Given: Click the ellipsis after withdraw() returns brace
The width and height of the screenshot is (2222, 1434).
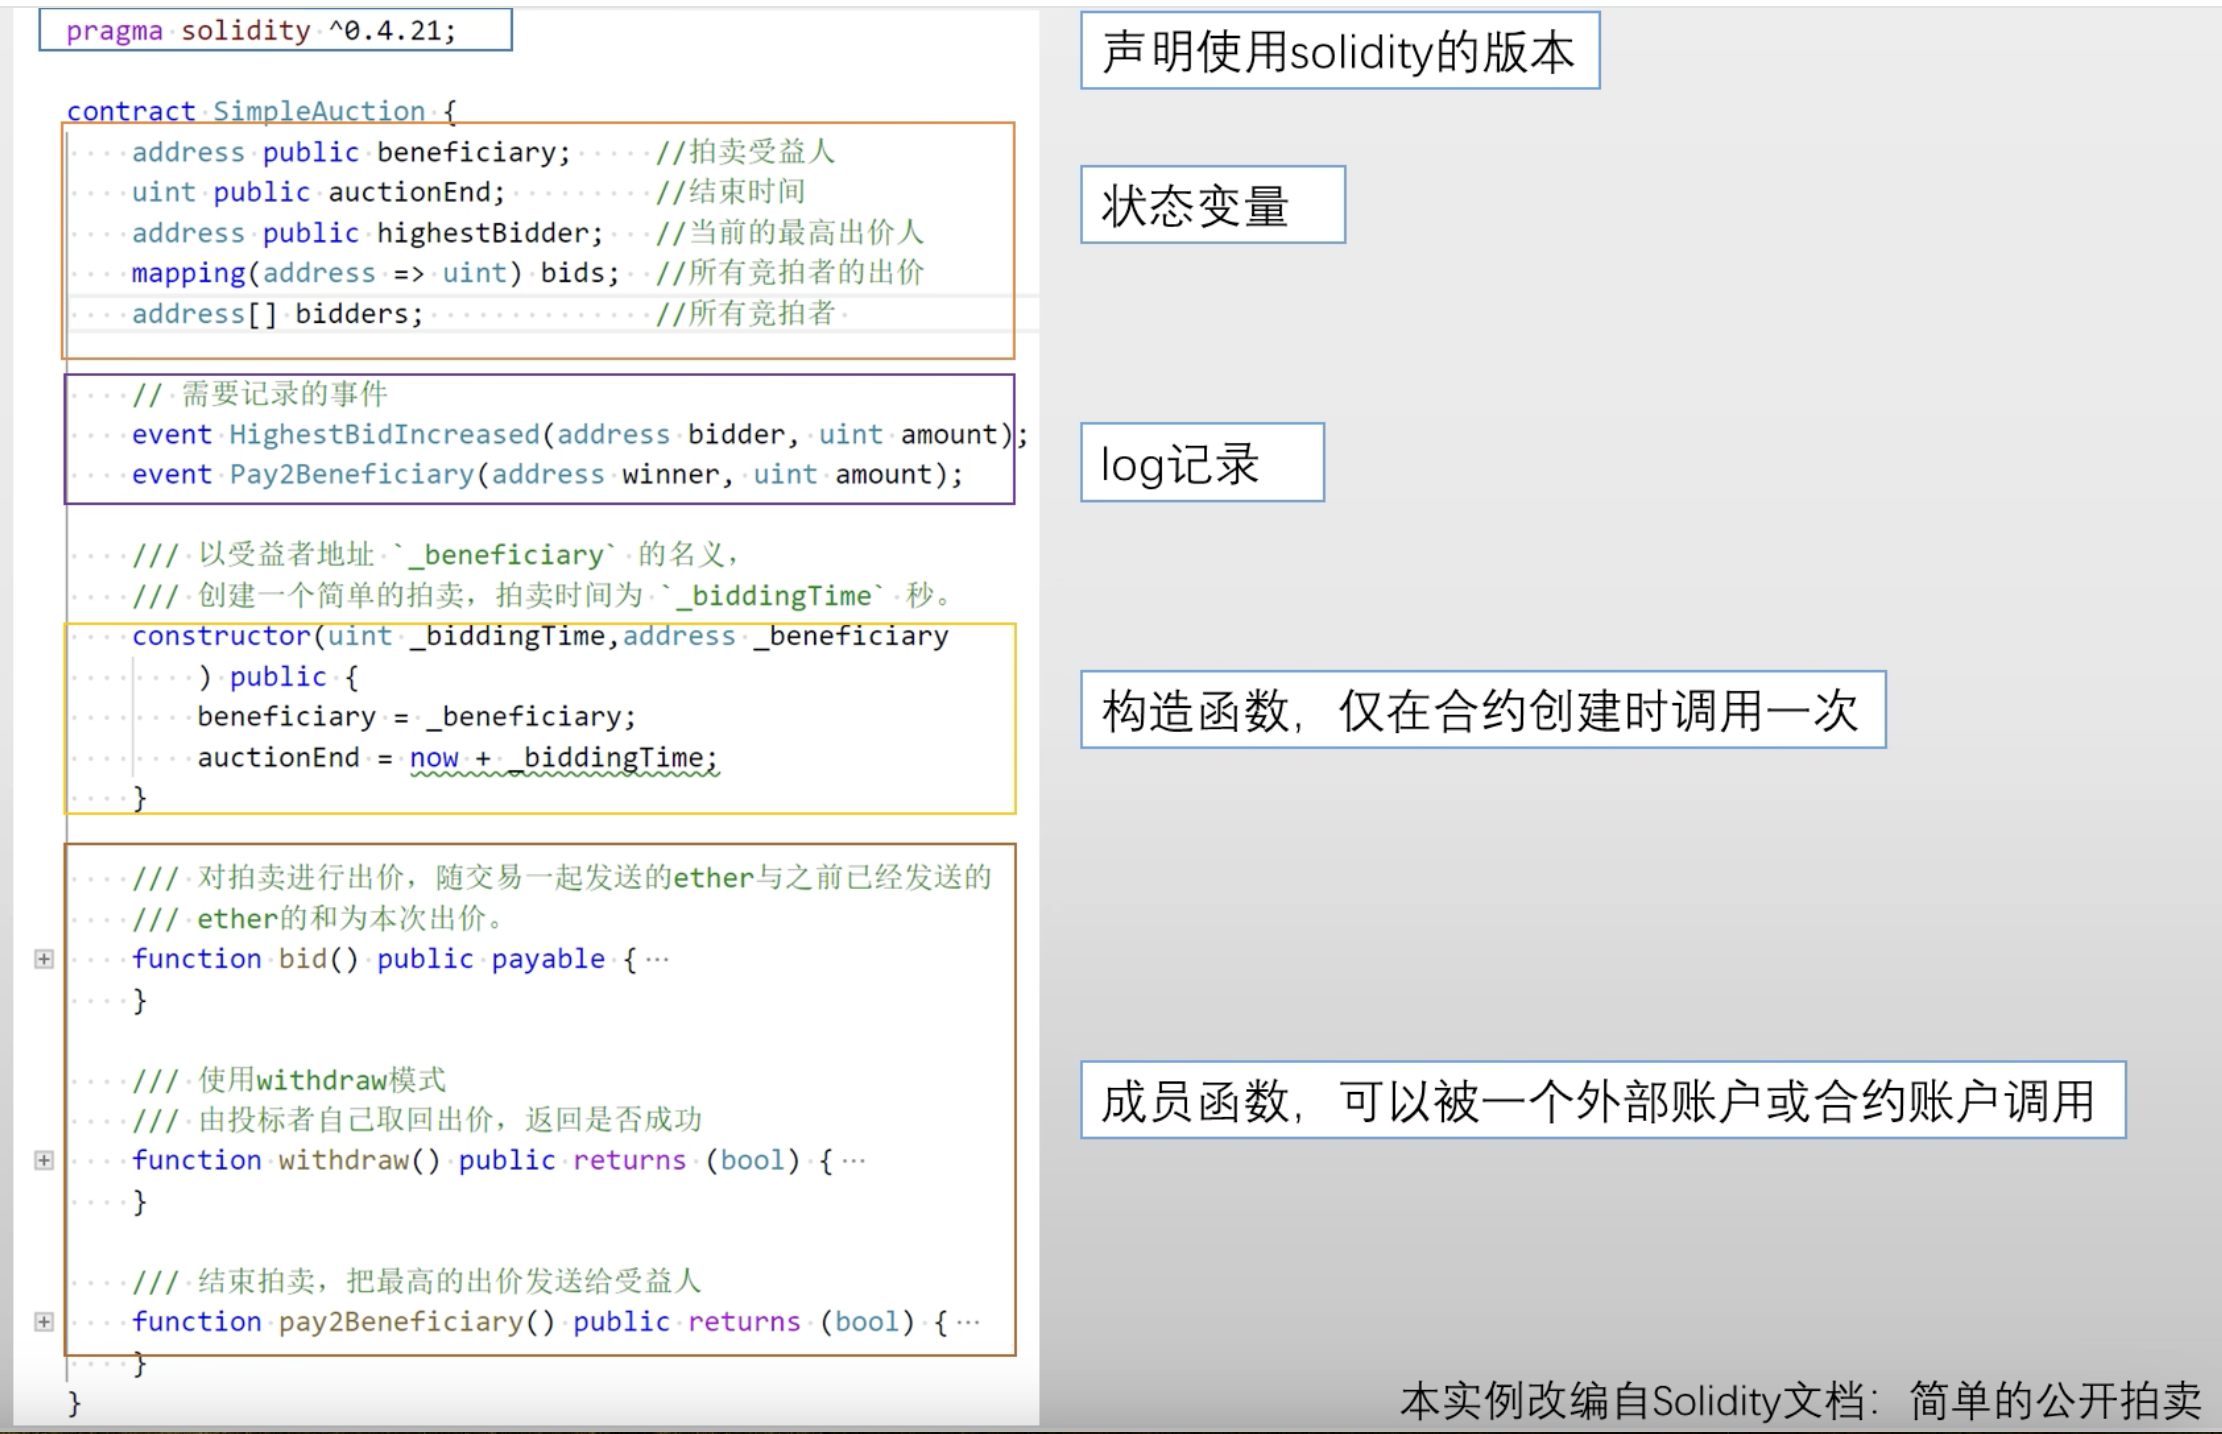Looking at the screenshot, I should (853, 1161).
